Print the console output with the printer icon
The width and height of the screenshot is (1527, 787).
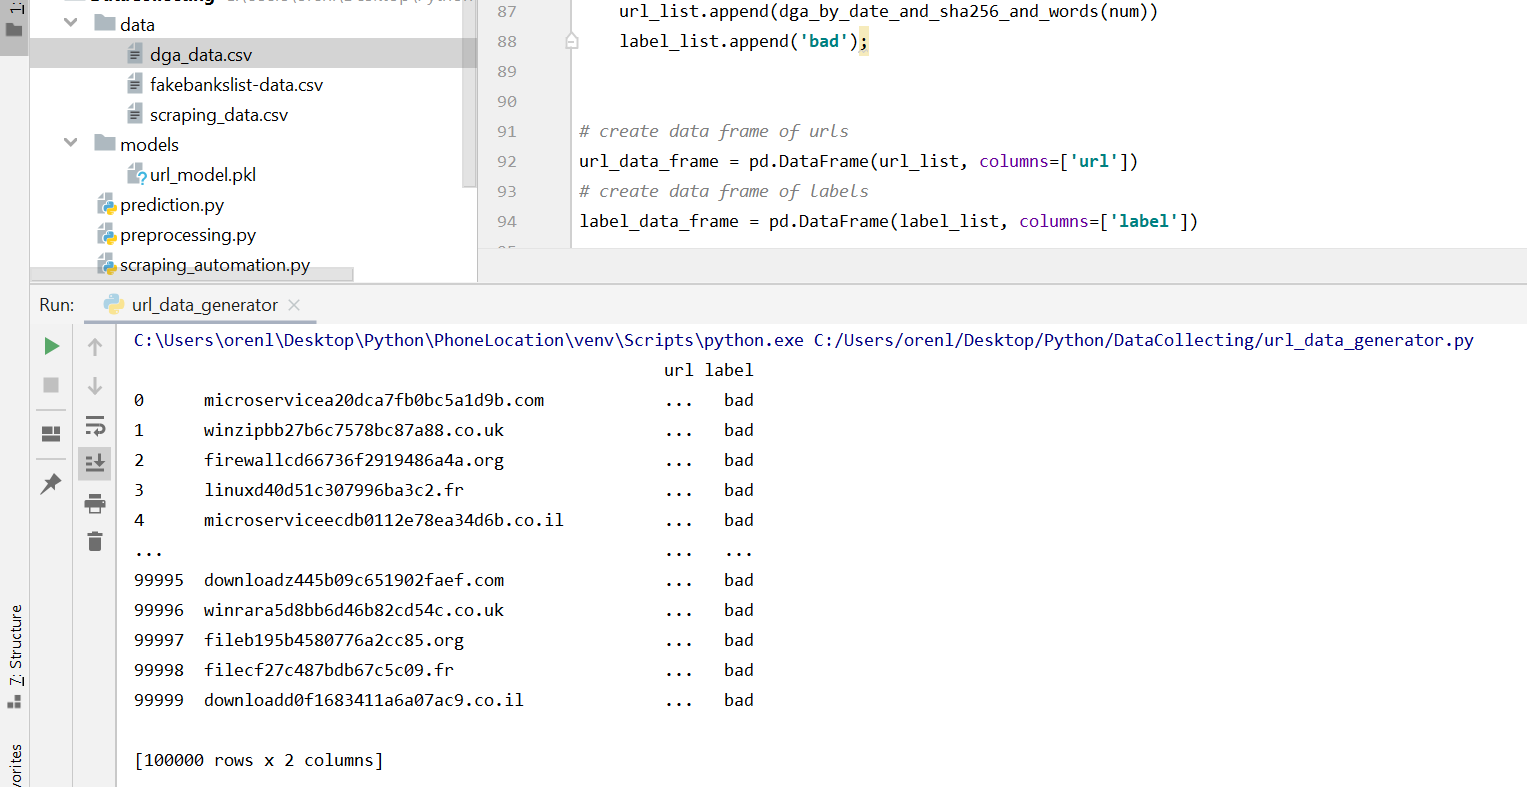coord(95,503)
